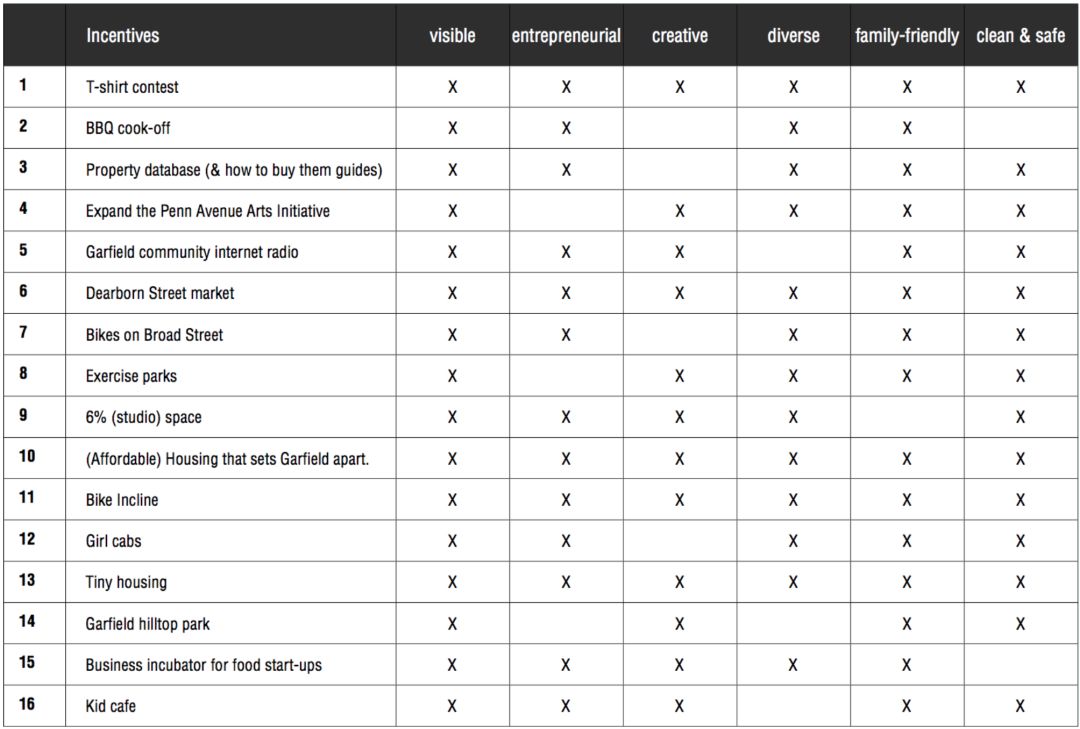The image size is (1080, 729).
Task: Select the 'Girl cabs' incentive text
Action: click(x=113, y=542)
